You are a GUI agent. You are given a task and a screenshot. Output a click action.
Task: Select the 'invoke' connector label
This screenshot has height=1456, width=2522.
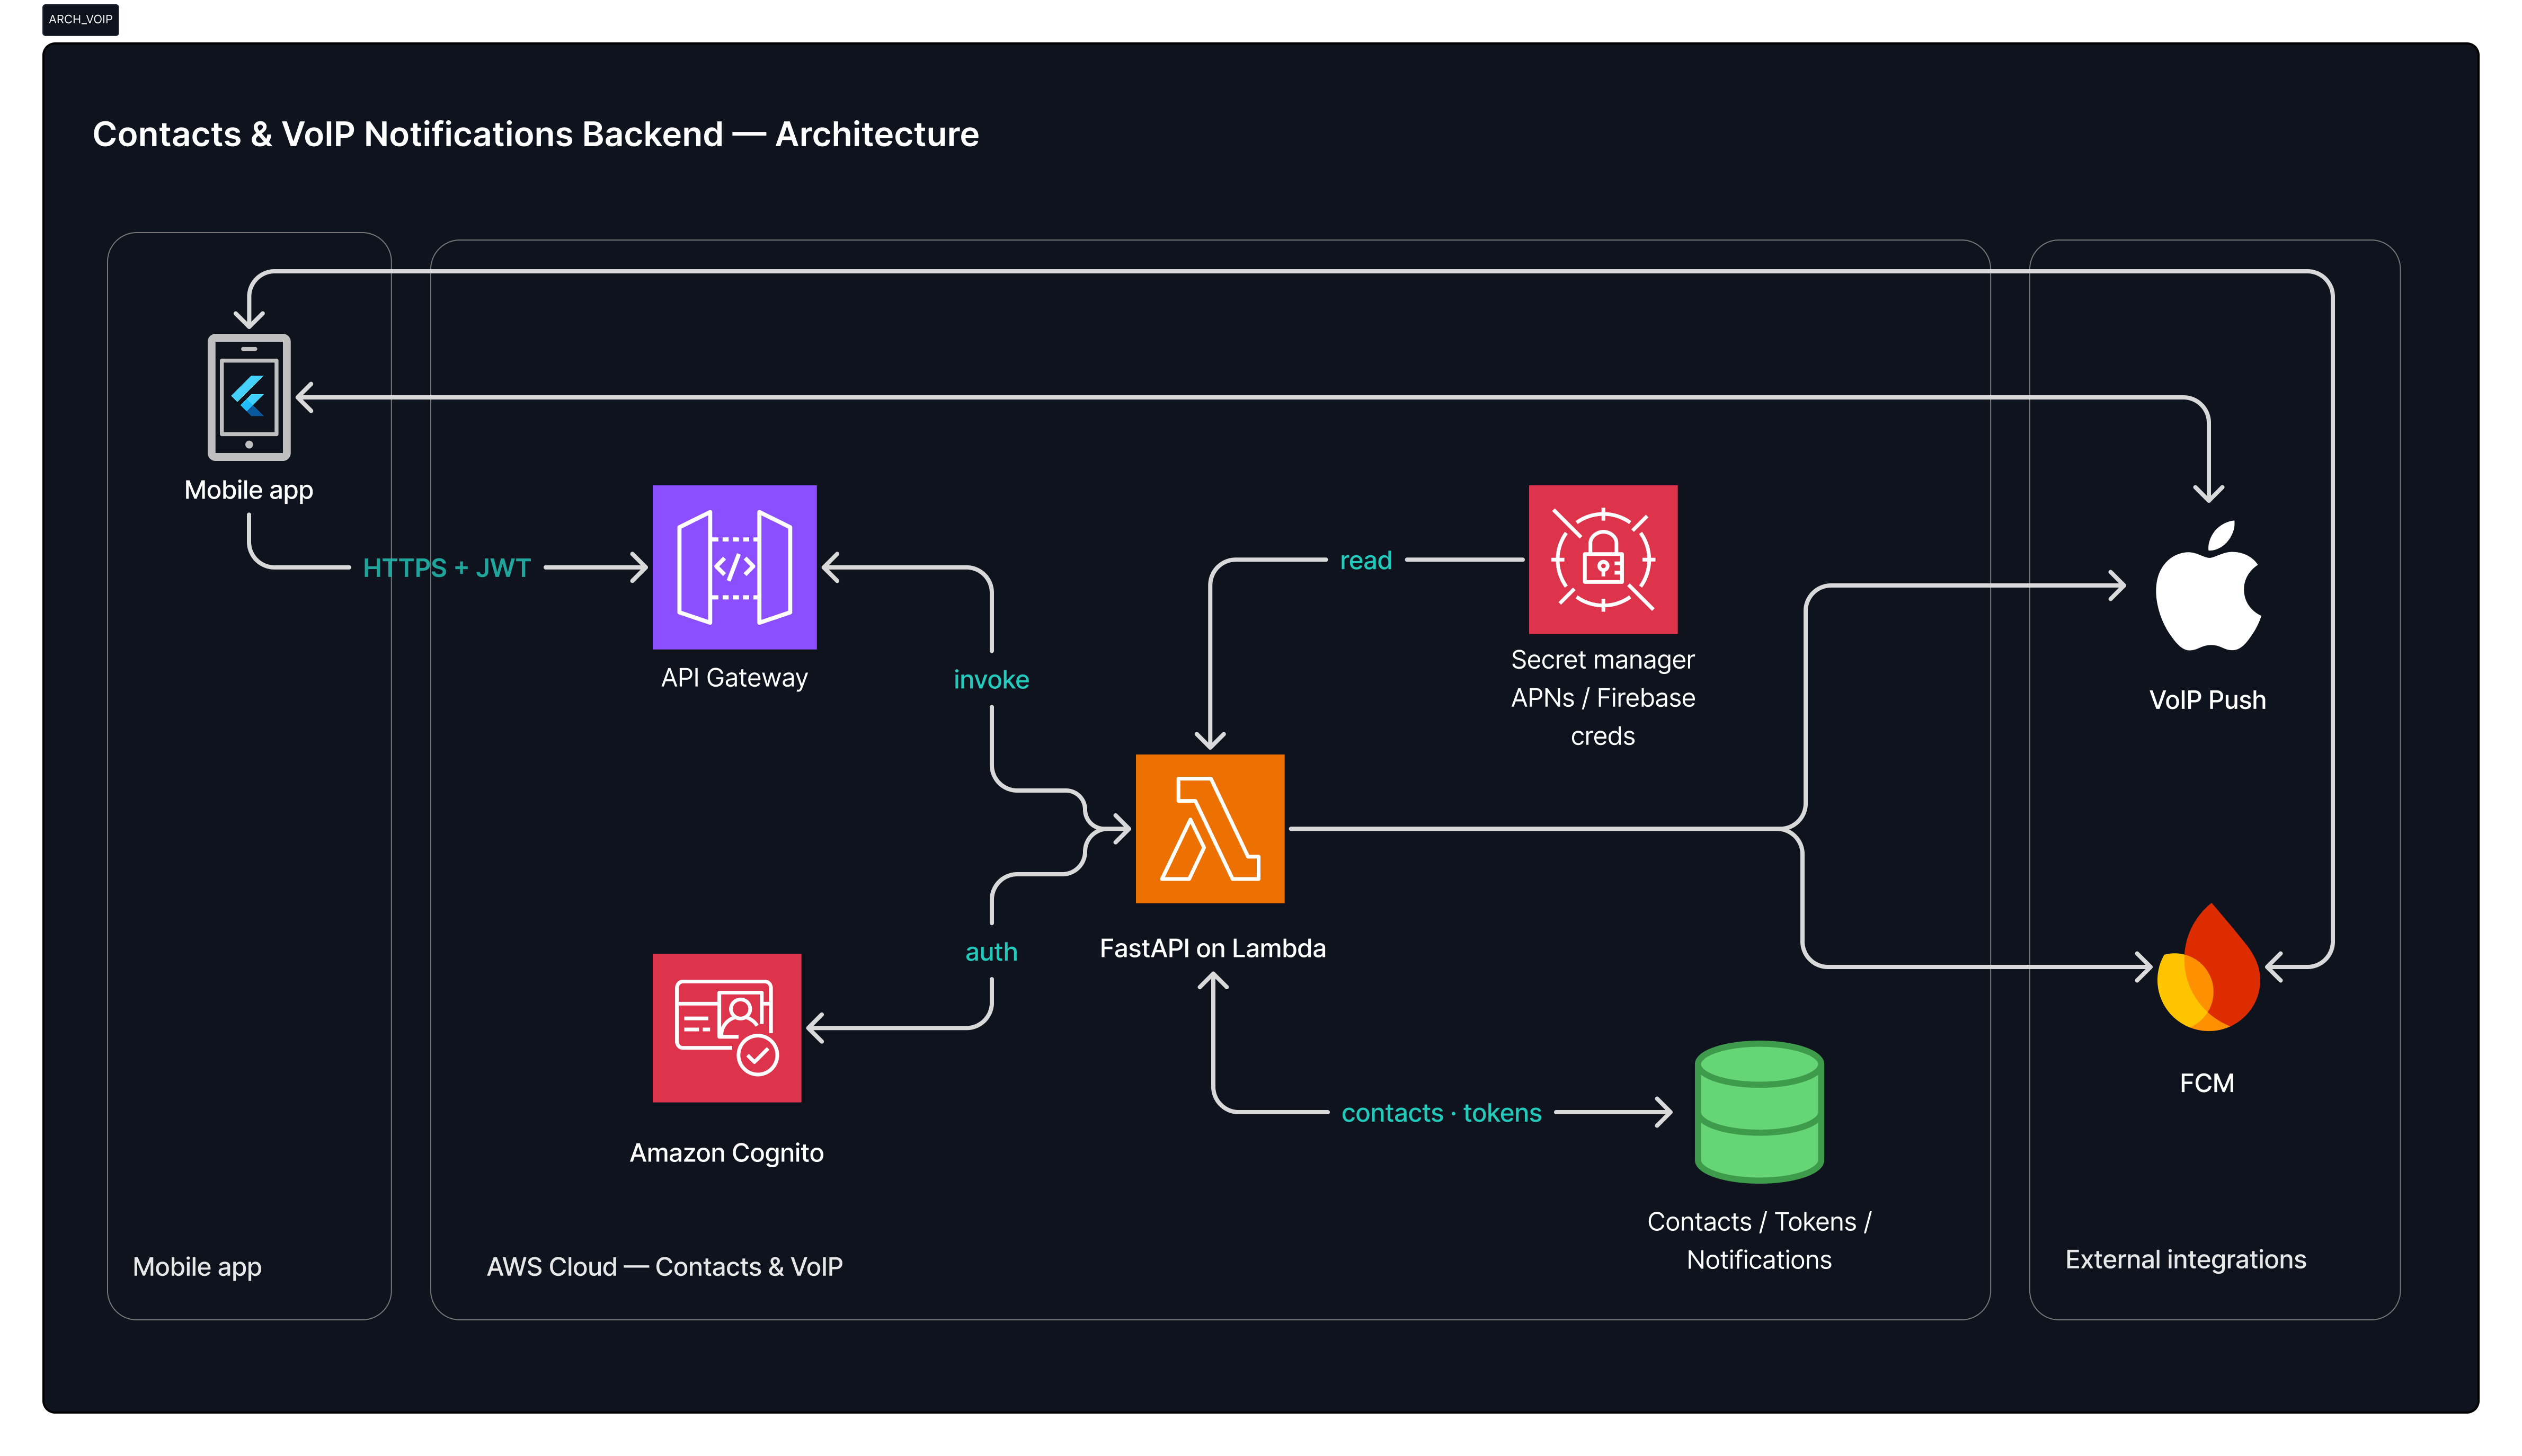[x=991, y=680]
